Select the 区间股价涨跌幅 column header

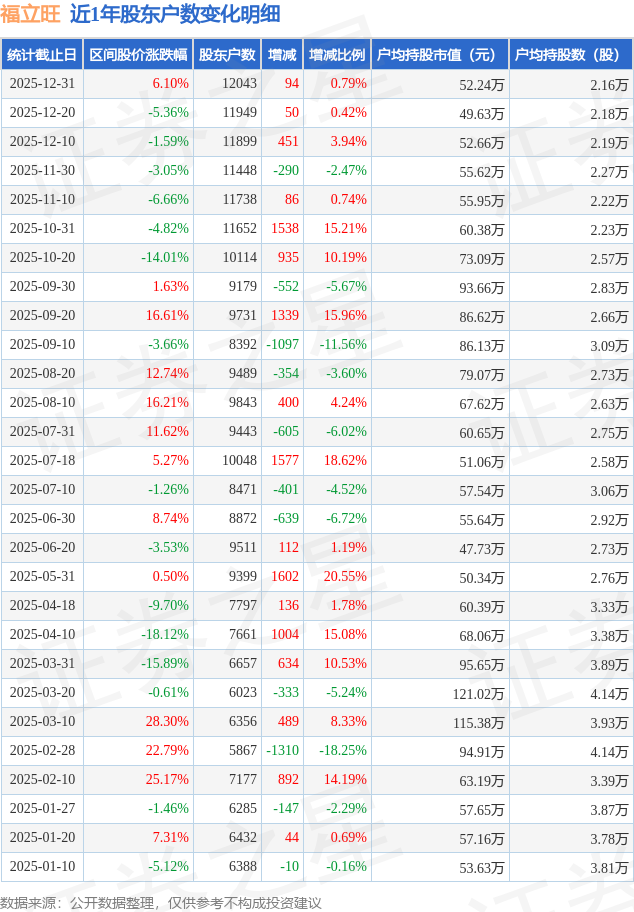137,55
